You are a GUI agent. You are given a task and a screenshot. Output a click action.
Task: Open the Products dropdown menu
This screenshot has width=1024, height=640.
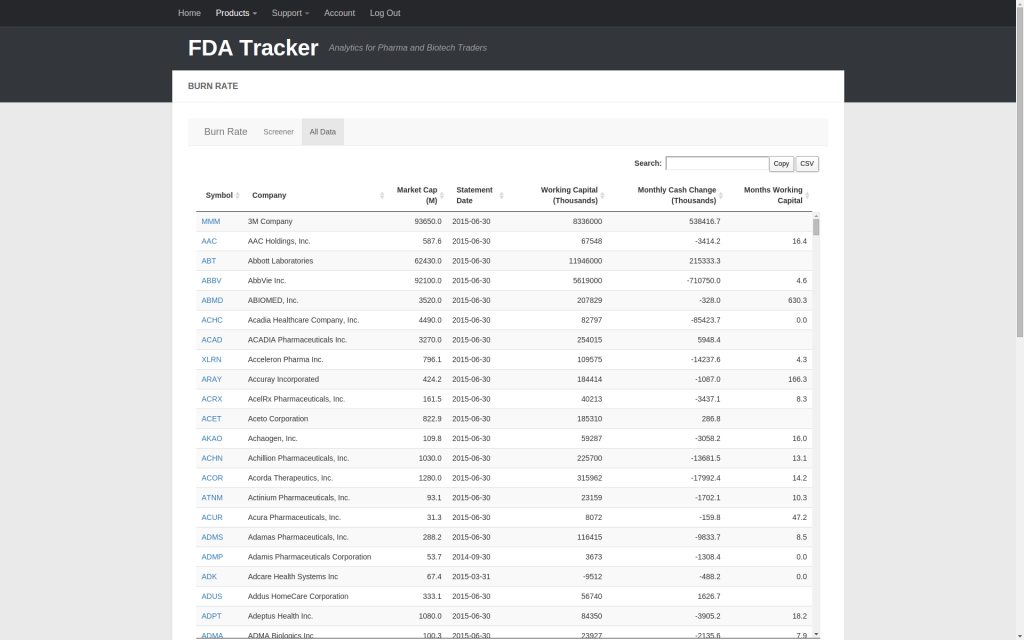tap(236, 13)
